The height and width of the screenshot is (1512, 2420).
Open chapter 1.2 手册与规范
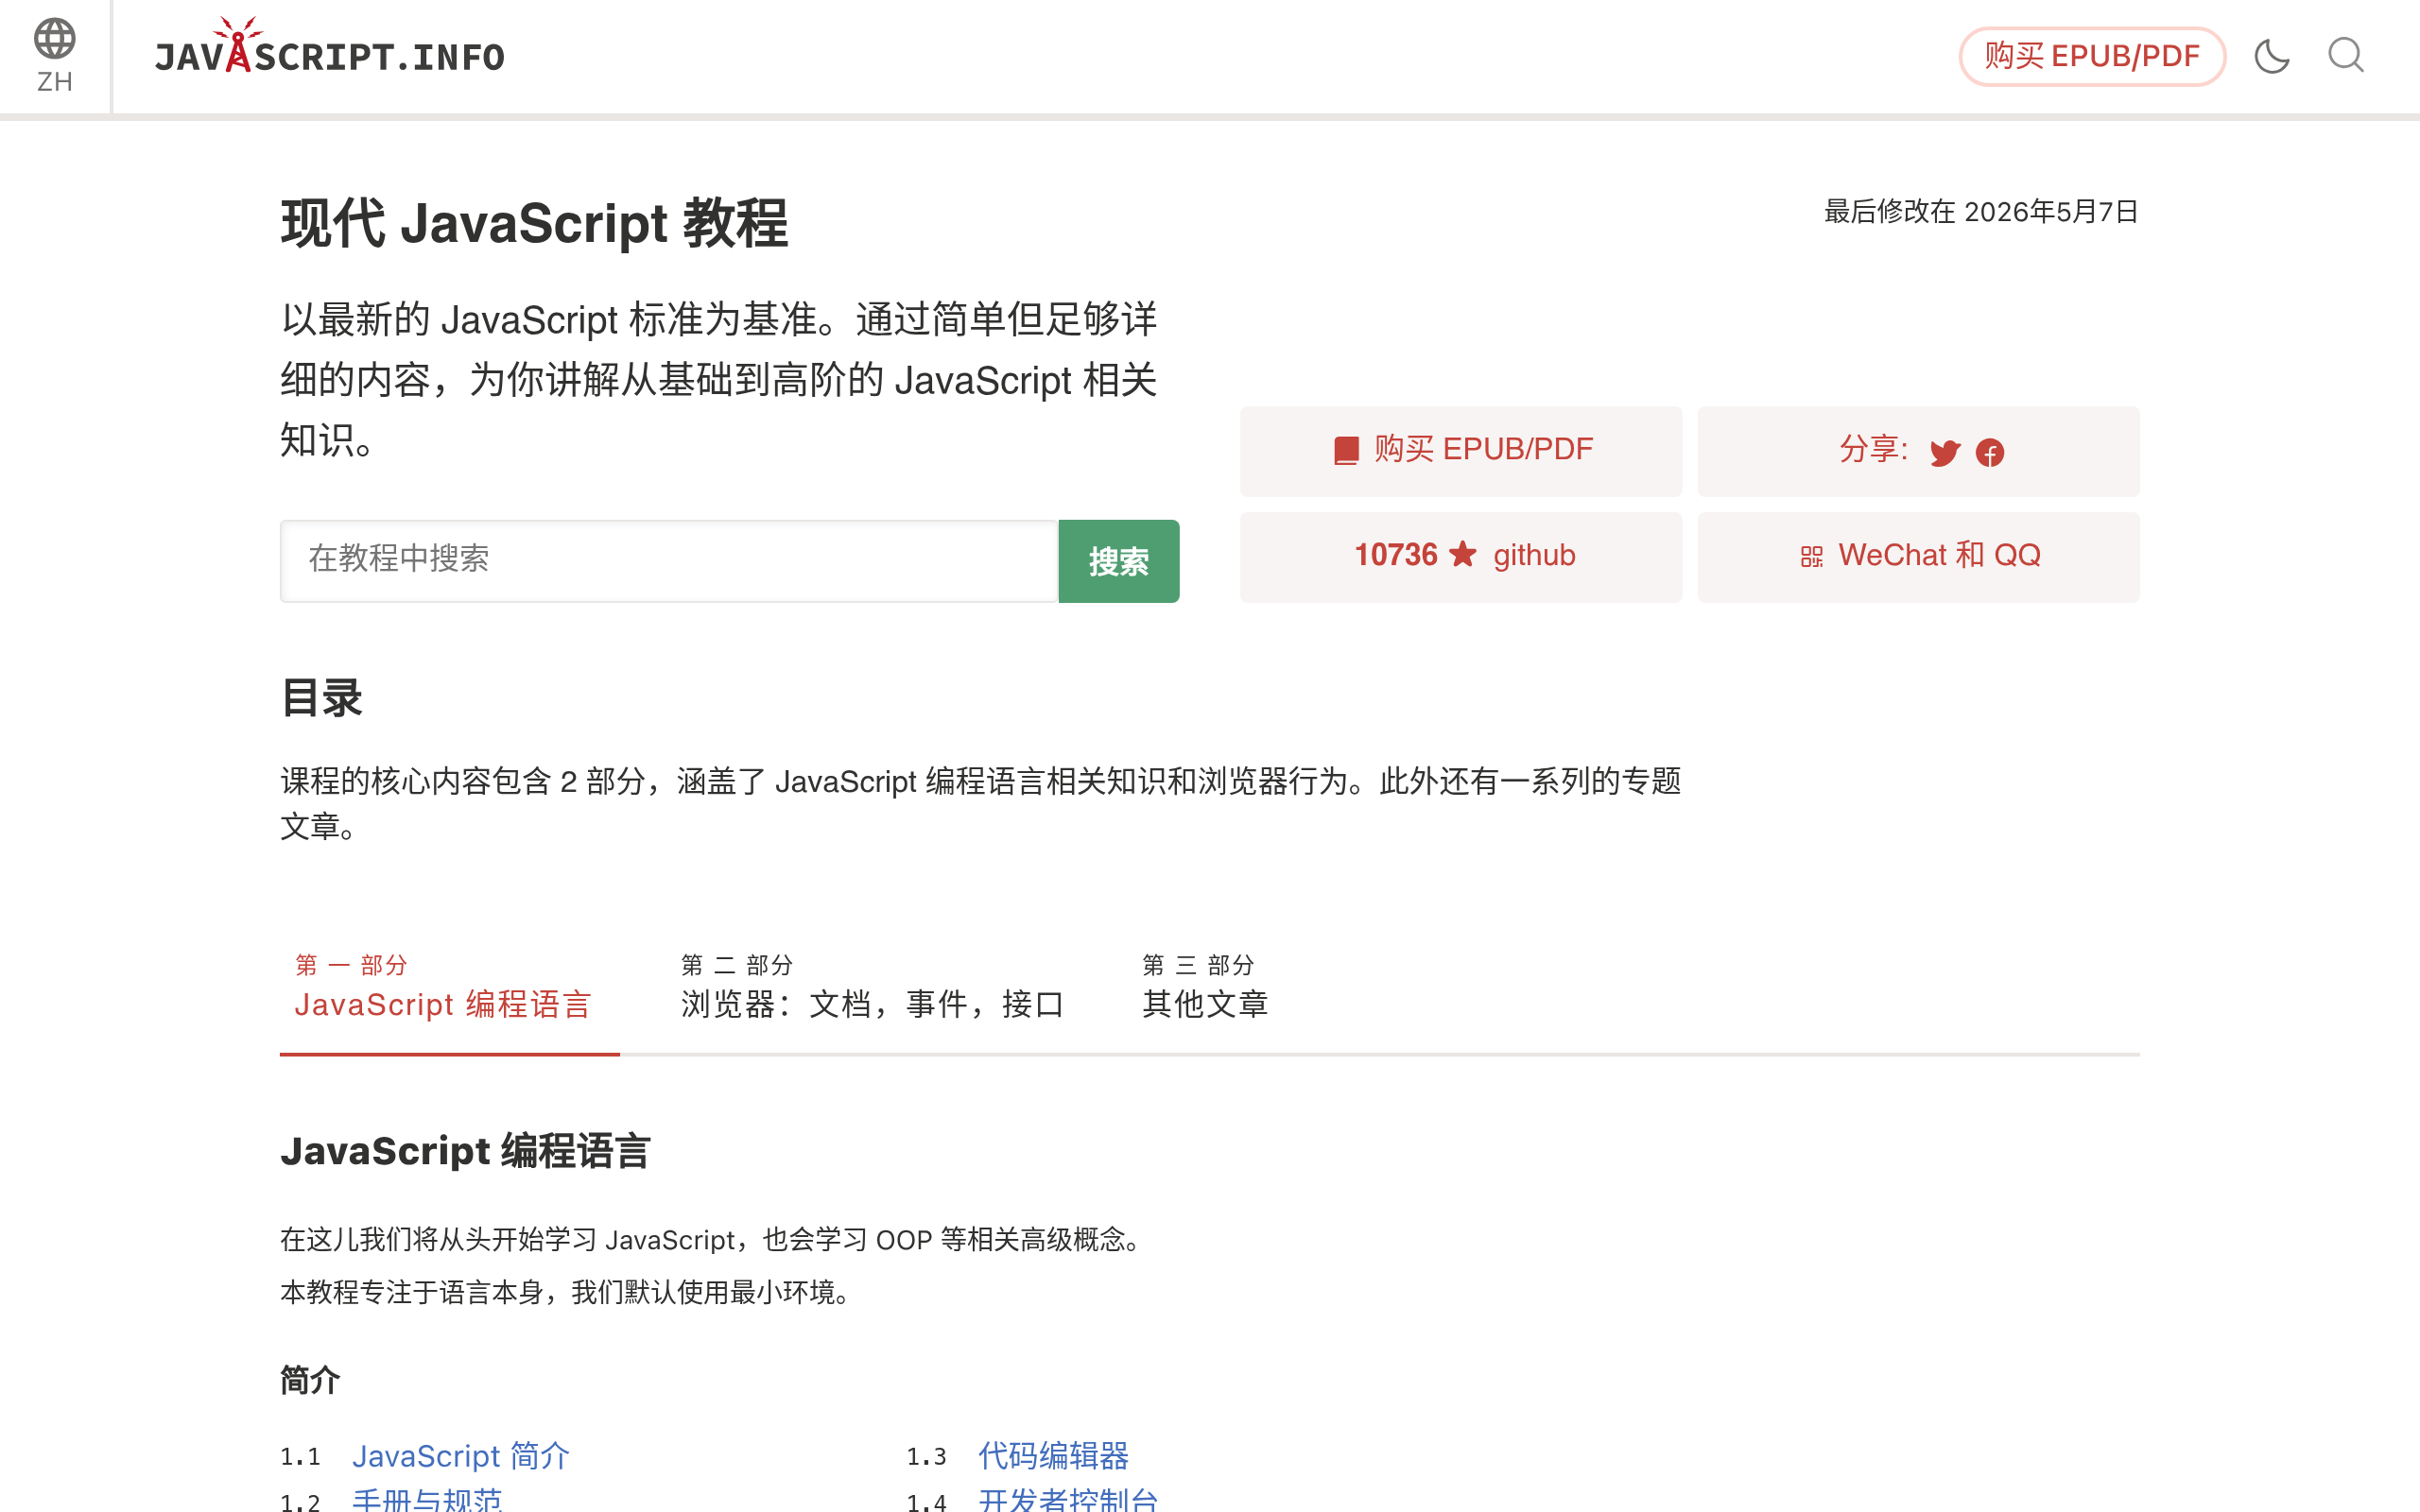427,1499
